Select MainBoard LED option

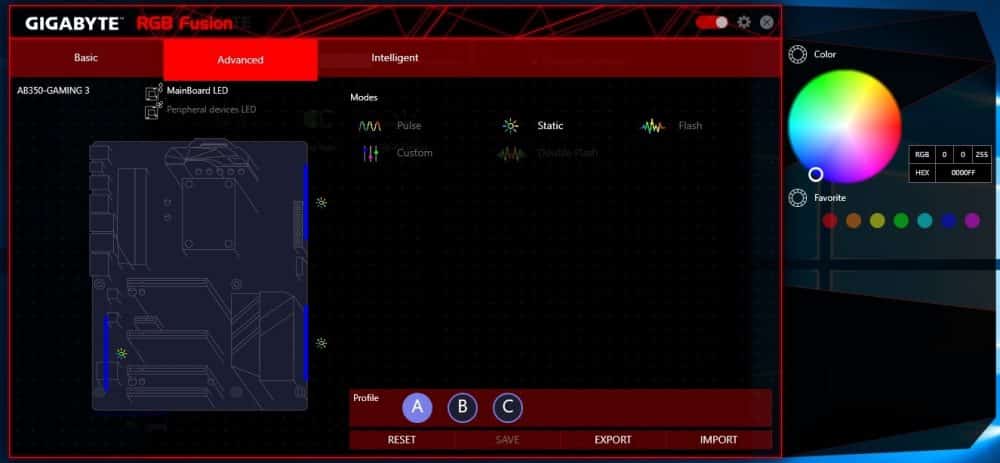pyautogui.click(x=197, y=91)
